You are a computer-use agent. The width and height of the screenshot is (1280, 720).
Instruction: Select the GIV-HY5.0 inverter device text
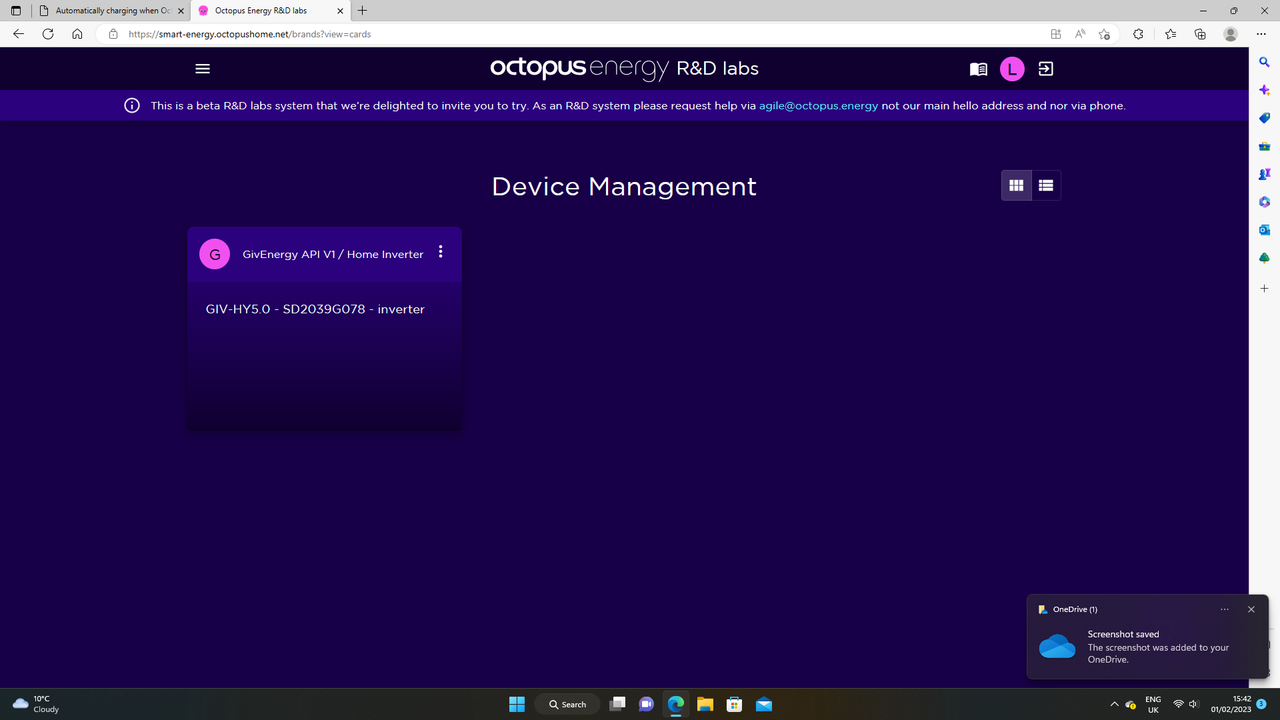pyautogui.click(x=315, y=309)
